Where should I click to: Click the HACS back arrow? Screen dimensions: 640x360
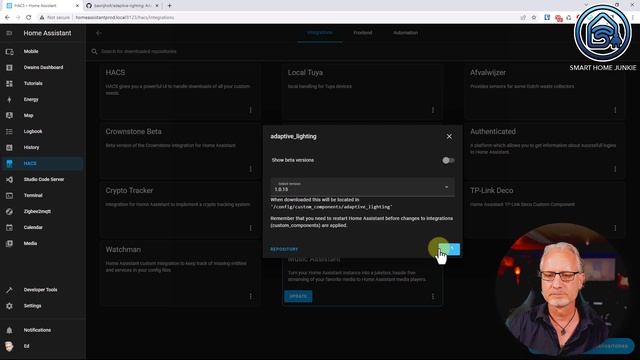pos(98,33)
